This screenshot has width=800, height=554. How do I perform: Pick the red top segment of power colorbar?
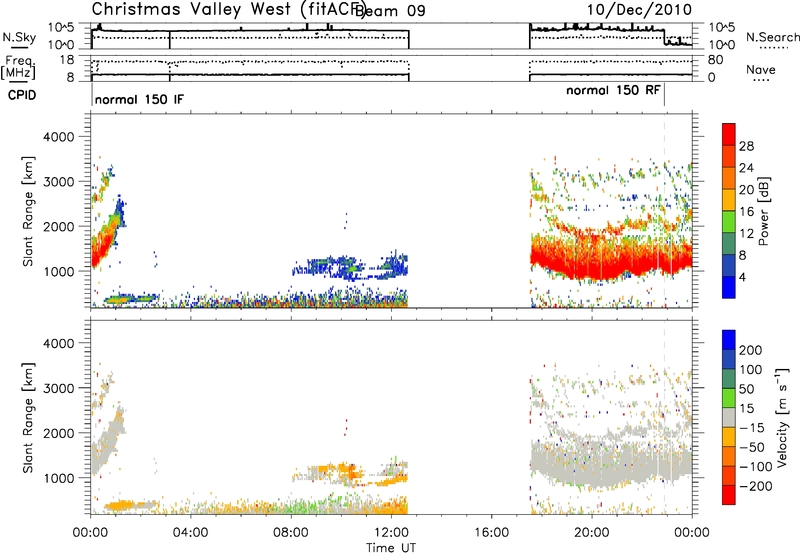point(729,134)
